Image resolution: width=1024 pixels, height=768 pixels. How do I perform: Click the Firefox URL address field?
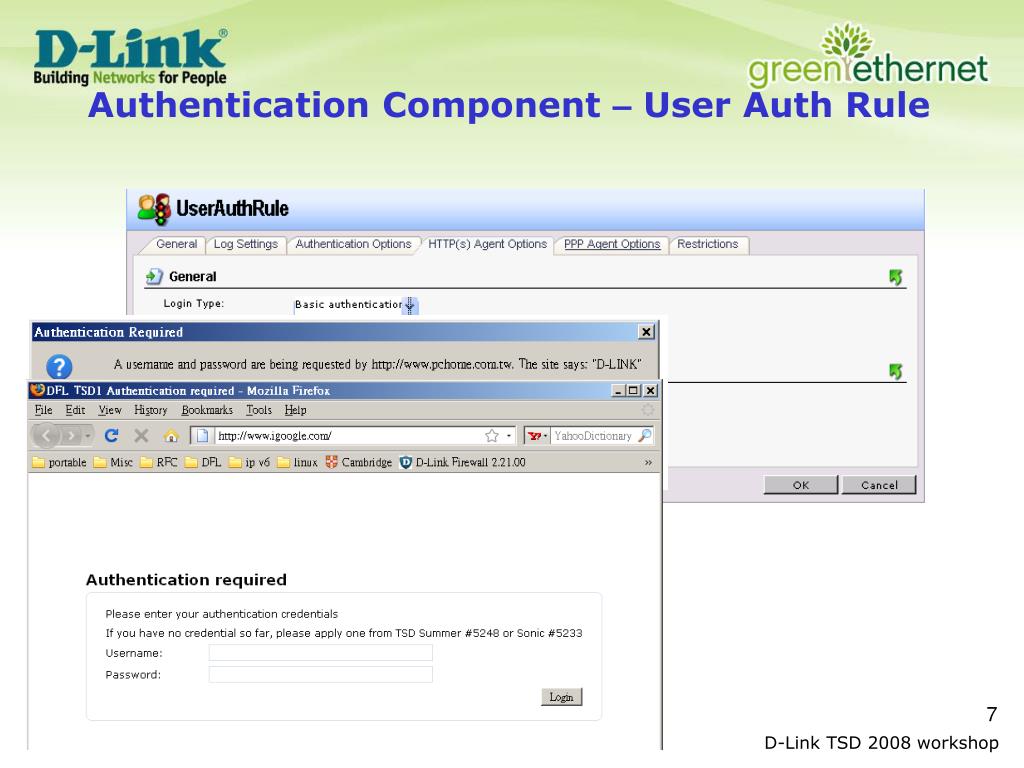tap(353, 436)
